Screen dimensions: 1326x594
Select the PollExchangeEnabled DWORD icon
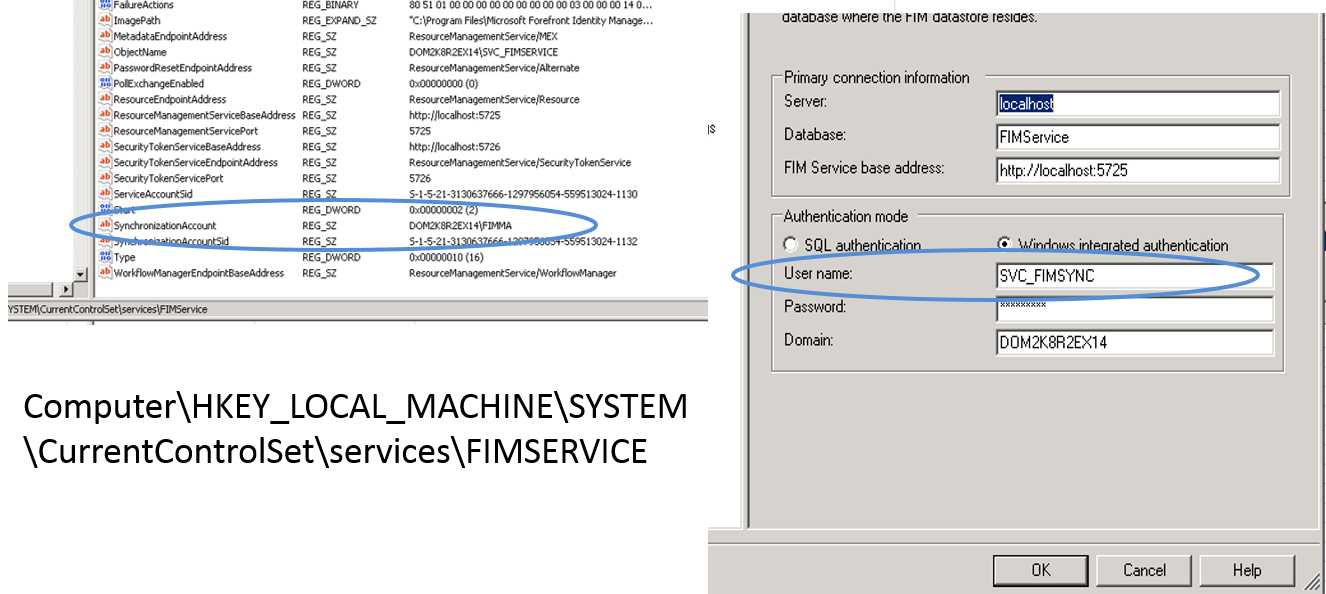(x=105, y=84)
